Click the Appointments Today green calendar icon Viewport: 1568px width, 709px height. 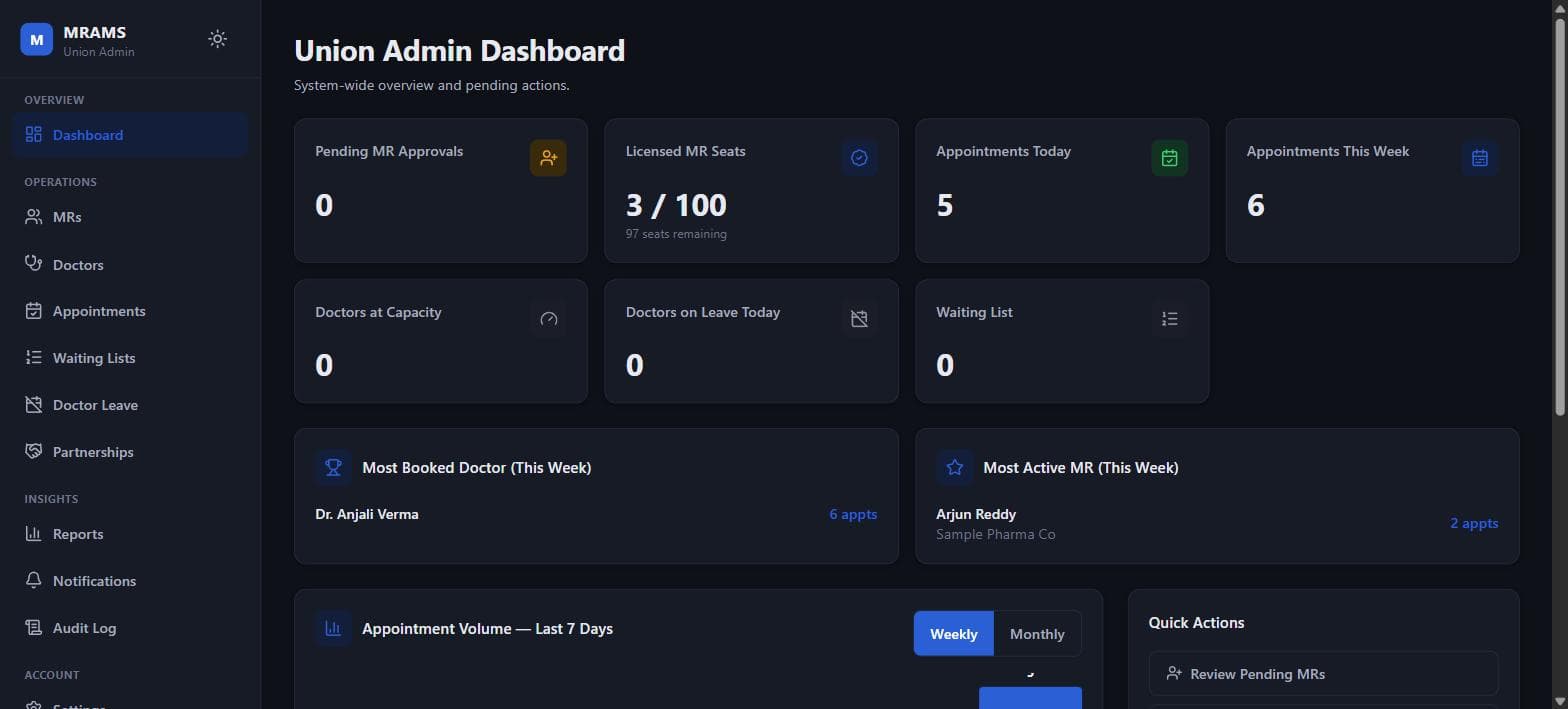click(x=1170, y=158)
